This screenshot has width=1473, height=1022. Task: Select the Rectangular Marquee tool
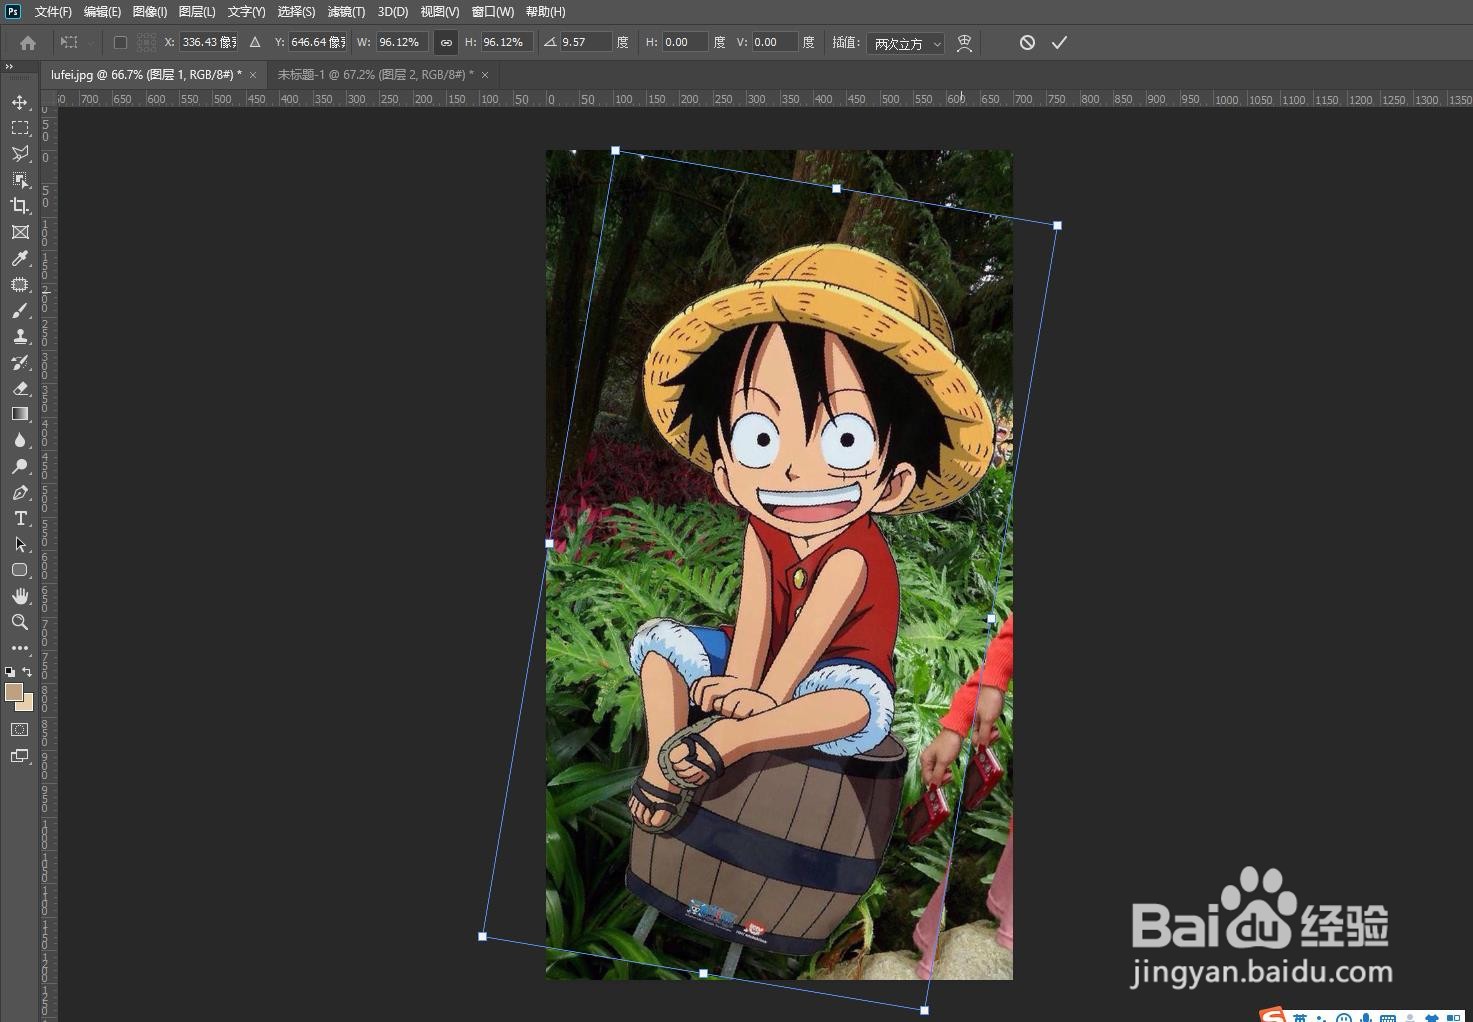(x=20, y=128)
